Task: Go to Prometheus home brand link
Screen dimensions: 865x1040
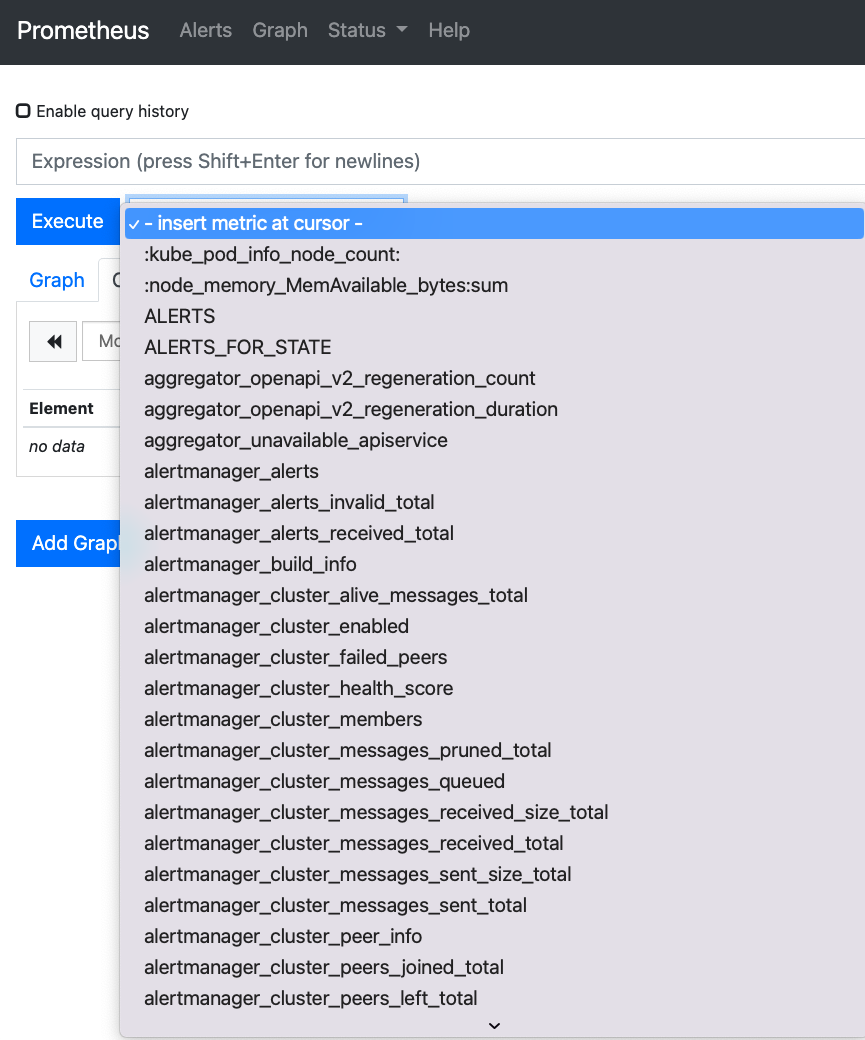Action: 83,30
